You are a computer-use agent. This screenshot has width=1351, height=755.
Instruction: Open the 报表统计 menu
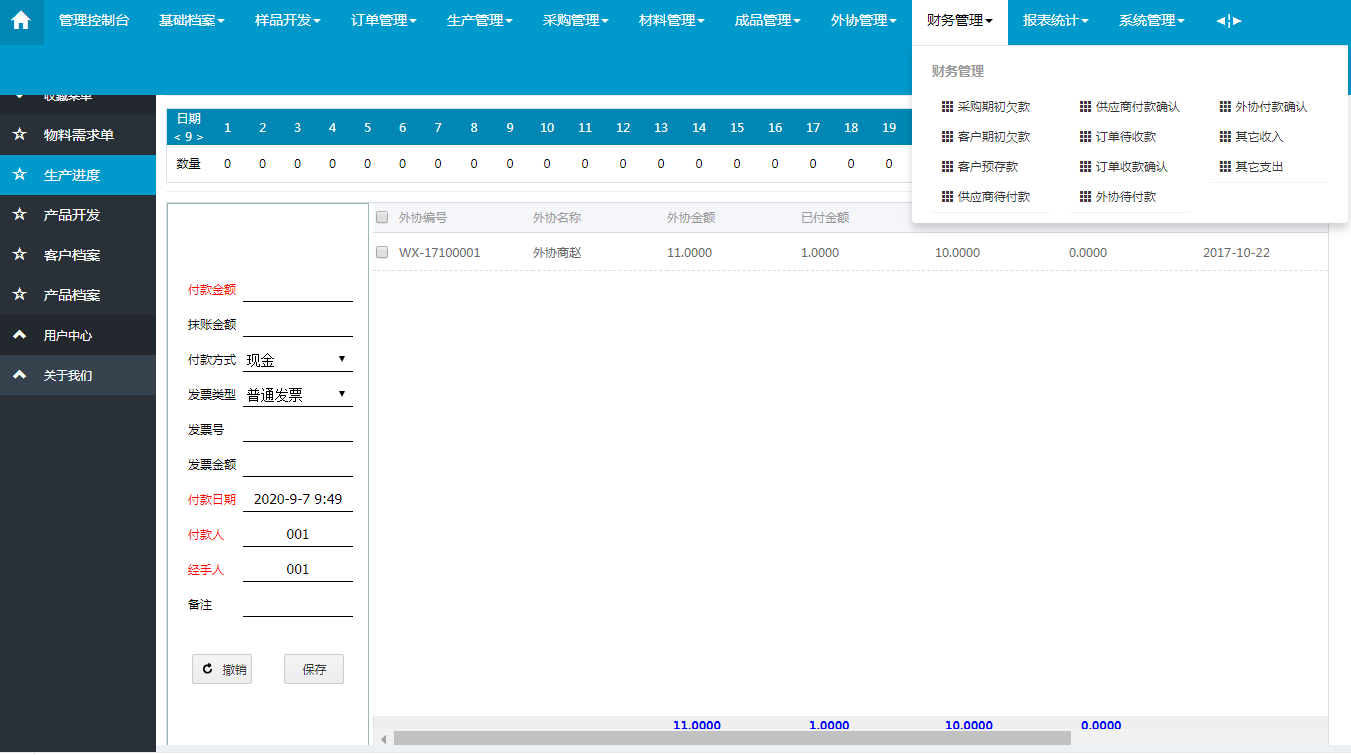(1055, 21)
